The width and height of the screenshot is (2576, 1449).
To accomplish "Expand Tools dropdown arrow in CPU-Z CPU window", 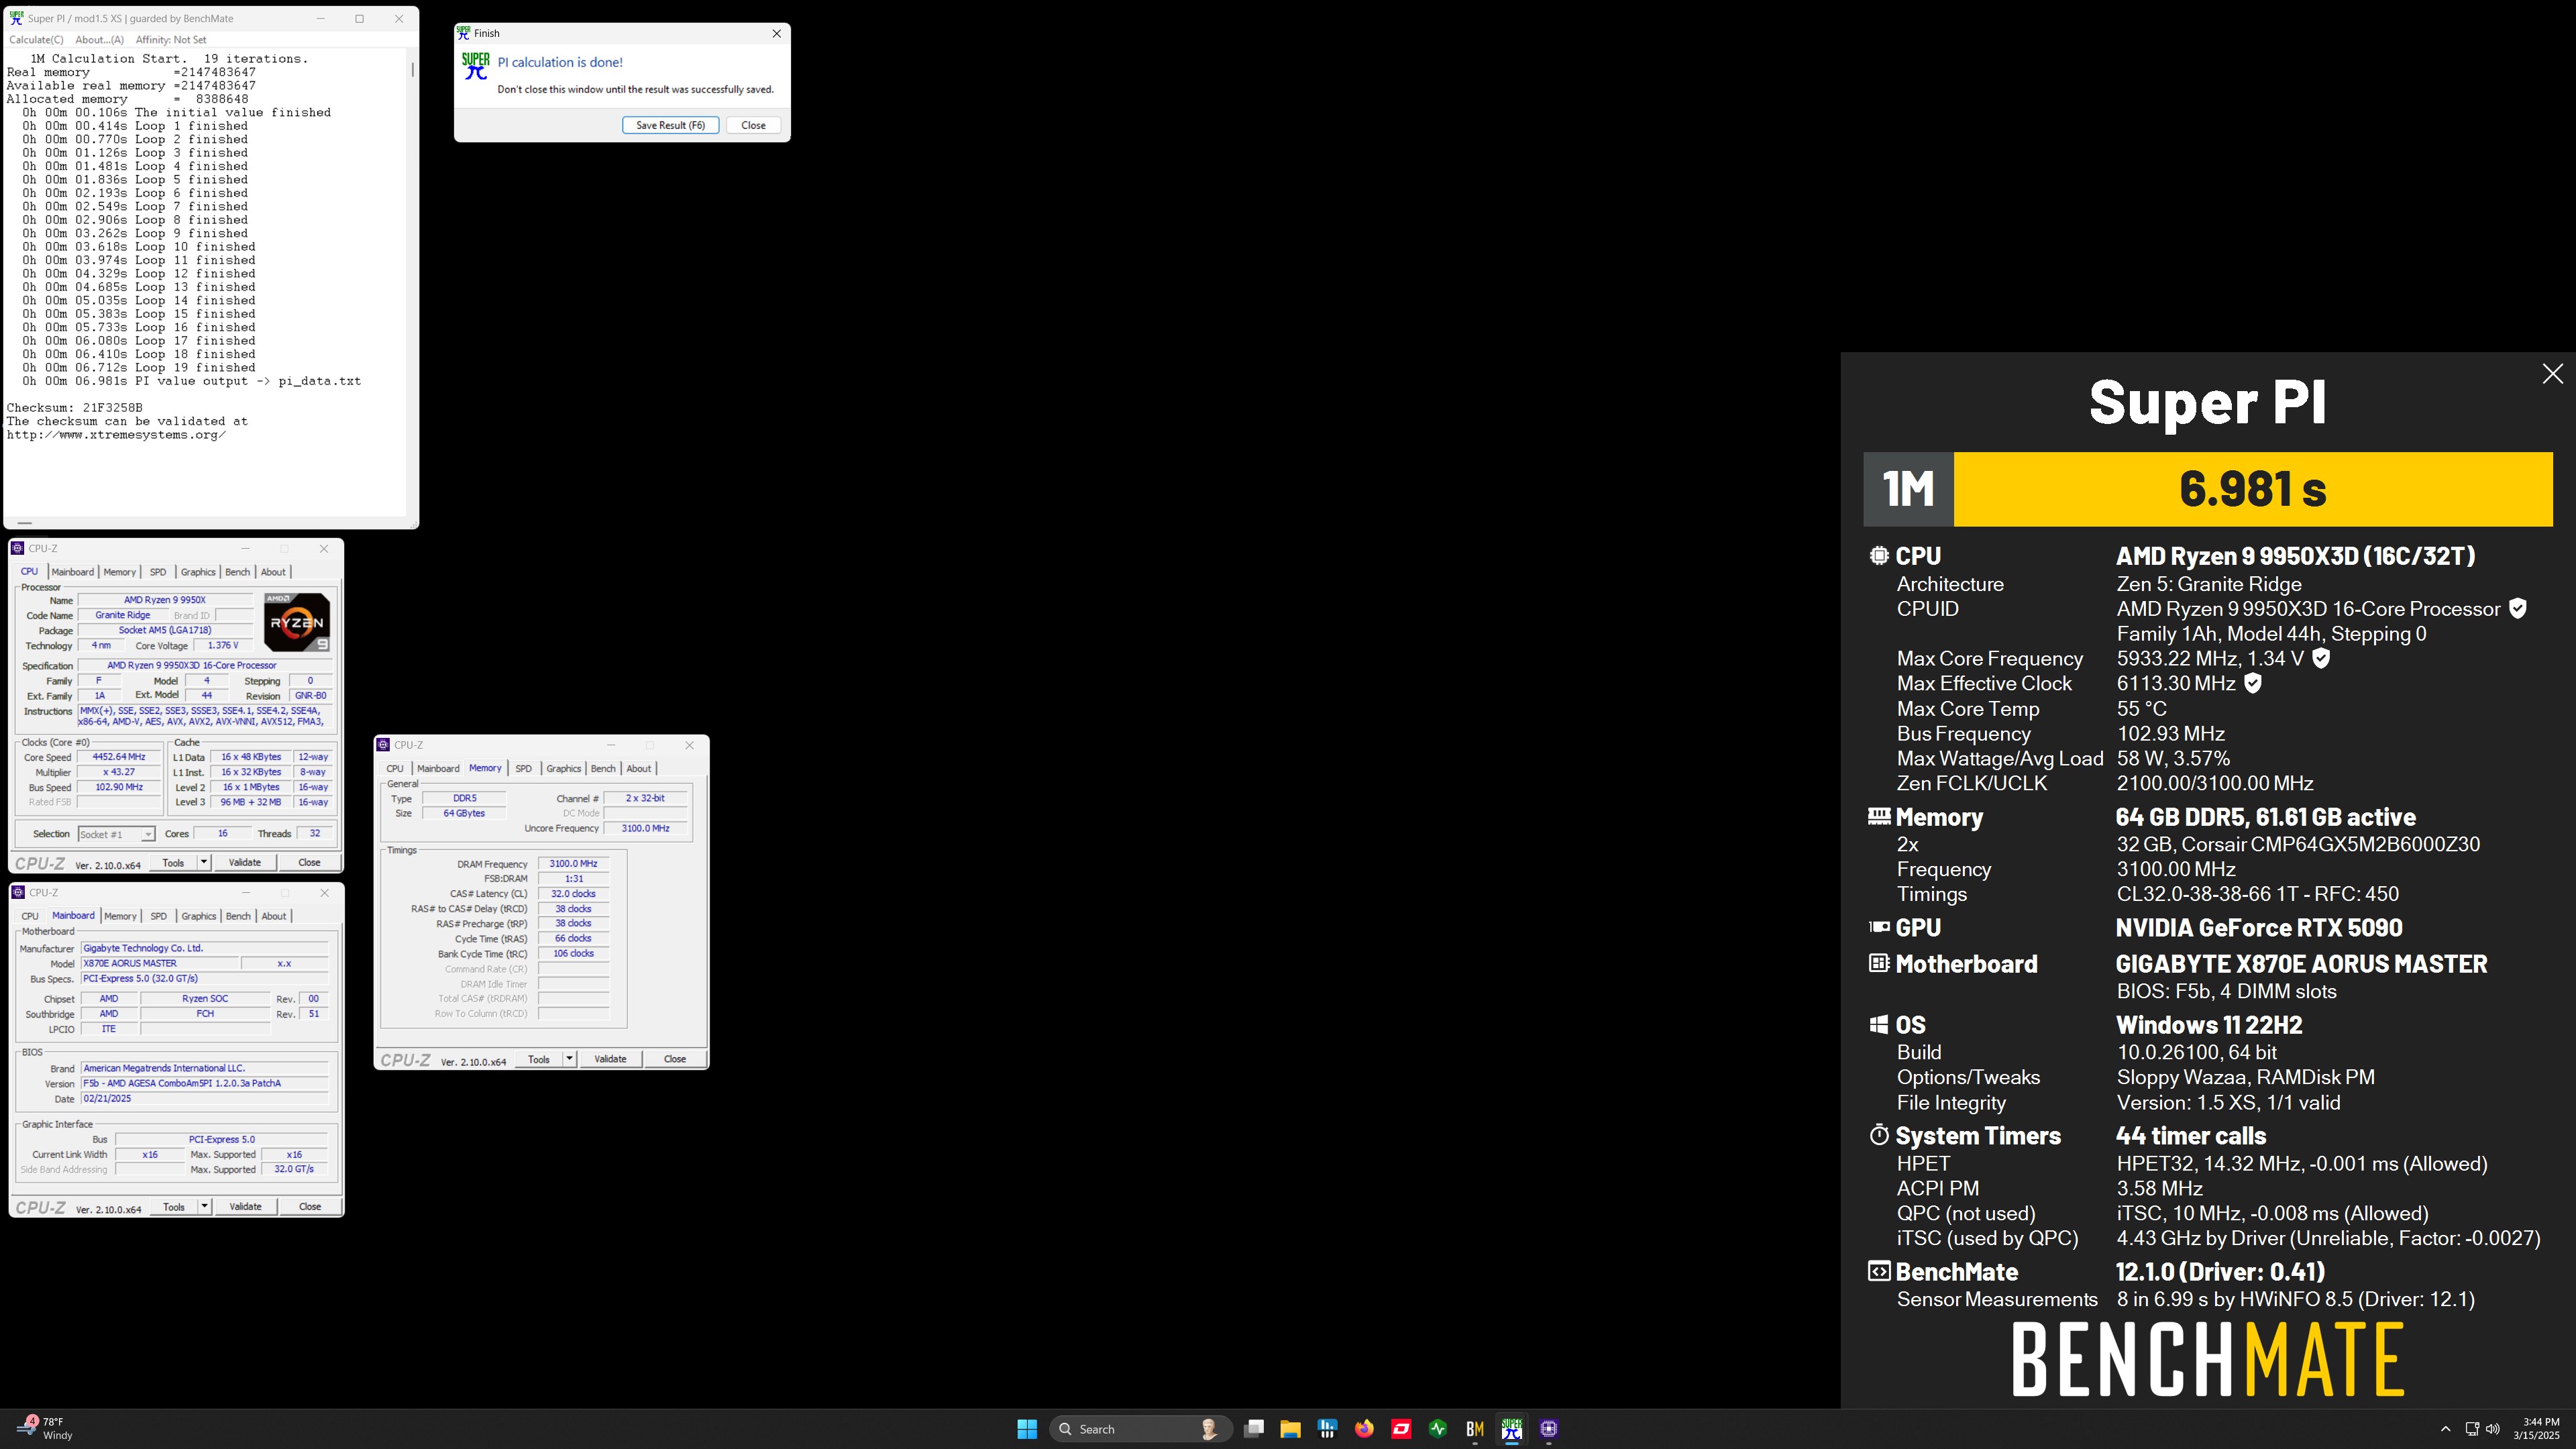I will coord(204,862).
